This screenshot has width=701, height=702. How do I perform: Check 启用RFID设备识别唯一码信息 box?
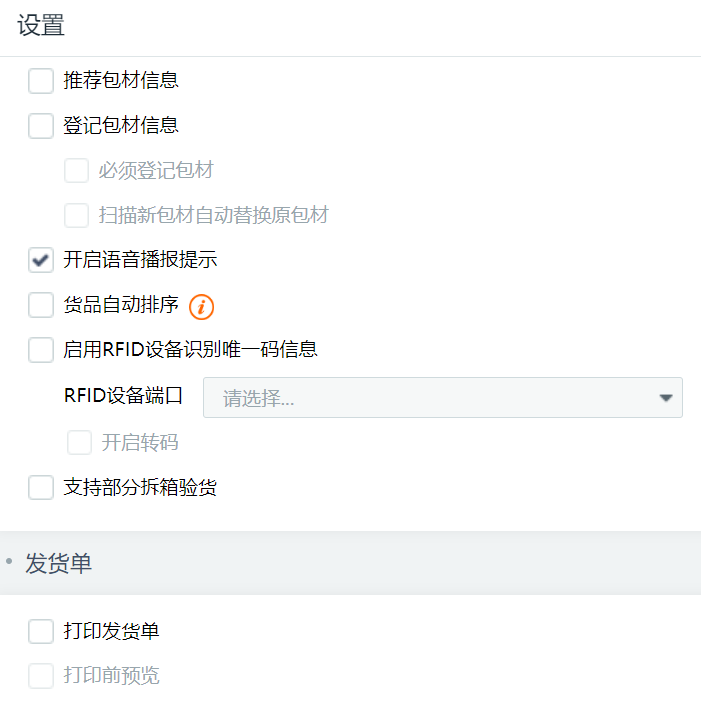point(41,350)
